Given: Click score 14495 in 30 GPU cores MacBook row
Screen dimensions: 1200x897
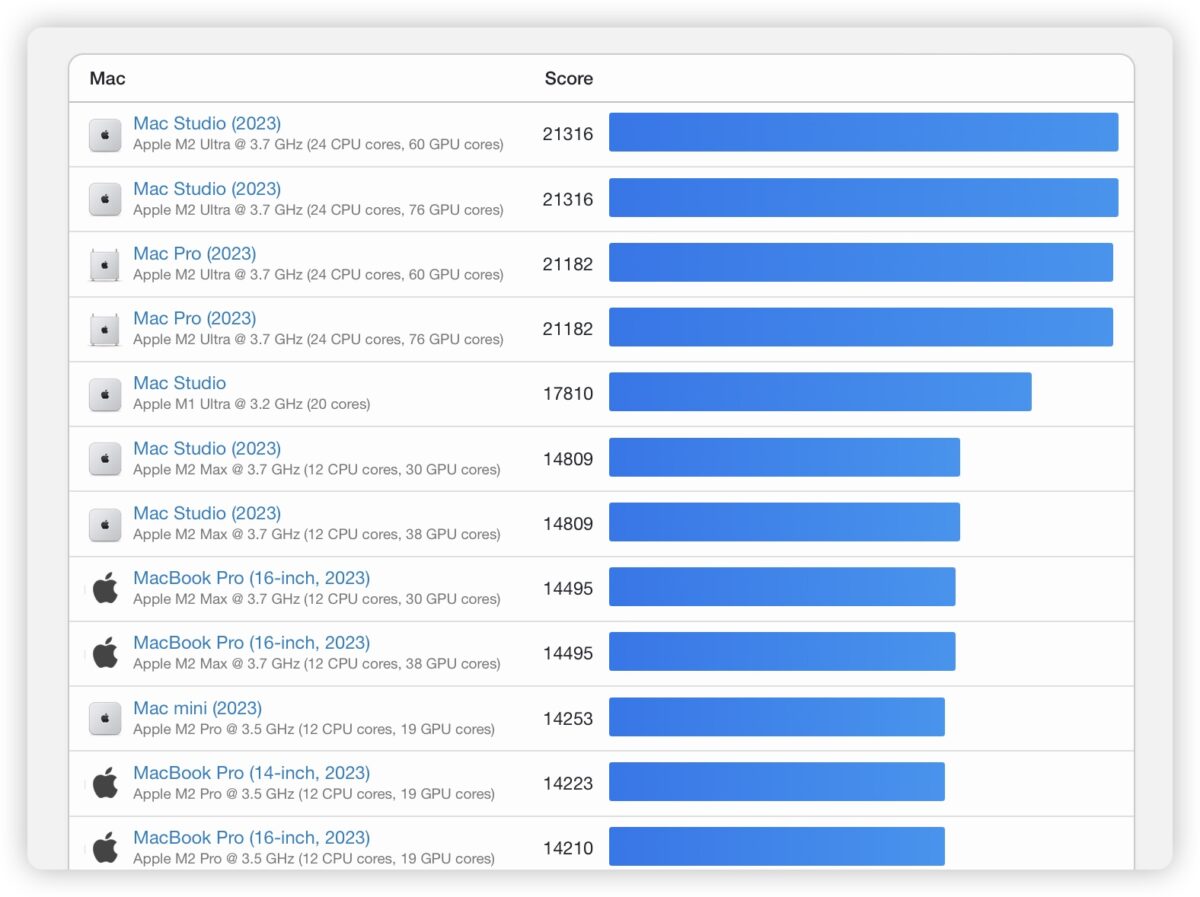Looking at the screenshot, I should click(x=568, y=589).
